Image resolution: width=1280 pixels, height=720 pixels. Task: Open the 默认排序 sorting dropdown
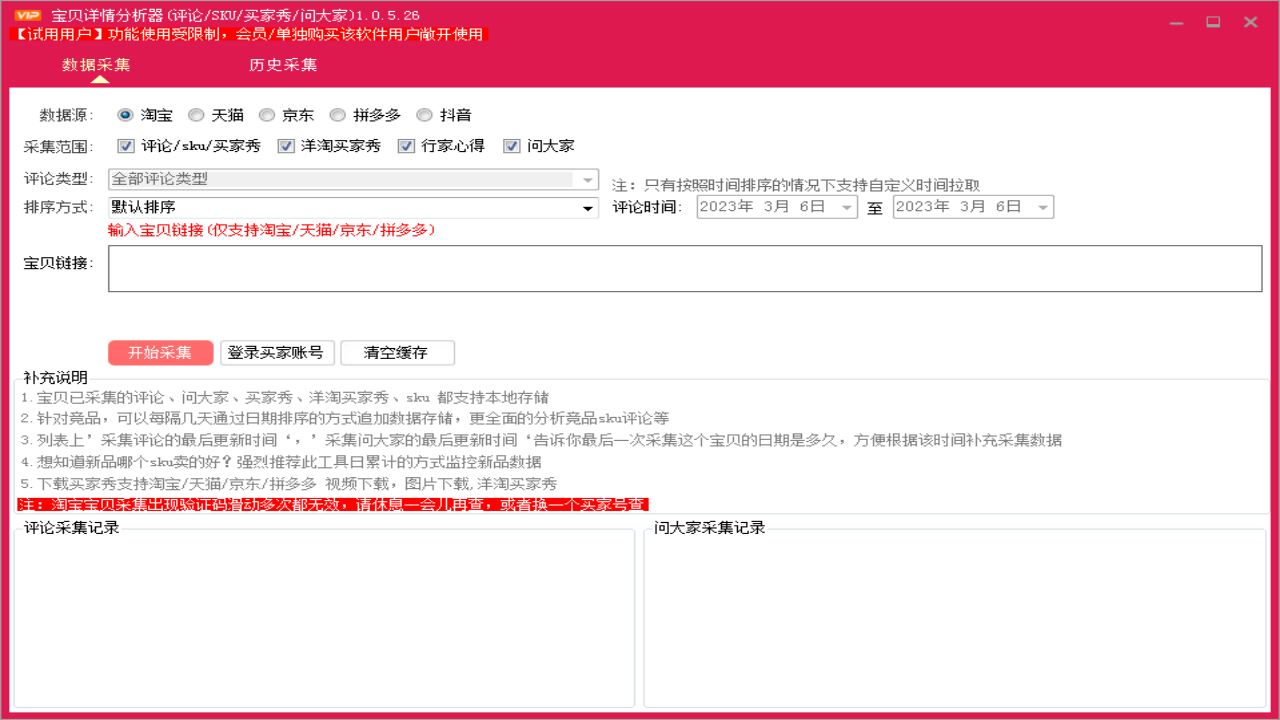[586, 208]
